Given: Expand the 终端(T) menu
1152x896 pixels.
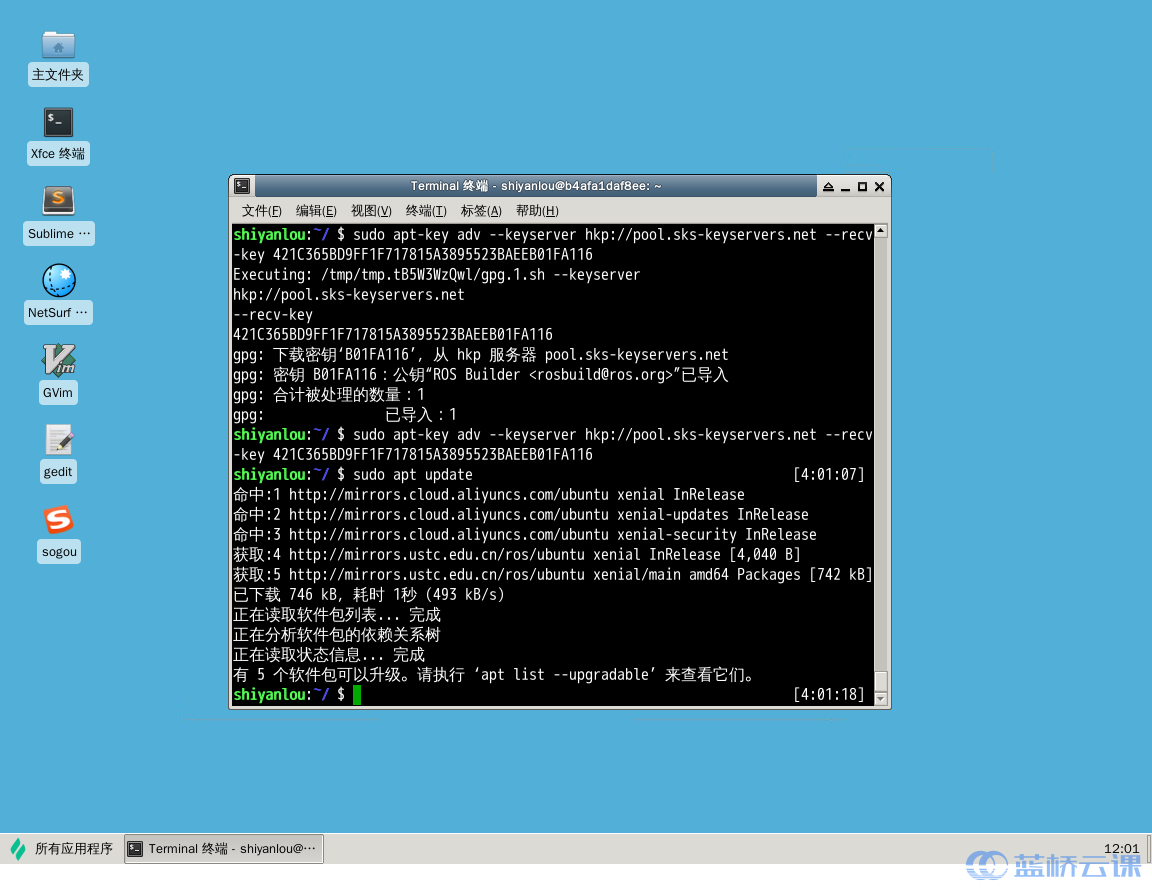Looking at the screenshot, I should (x=426, y=211).
